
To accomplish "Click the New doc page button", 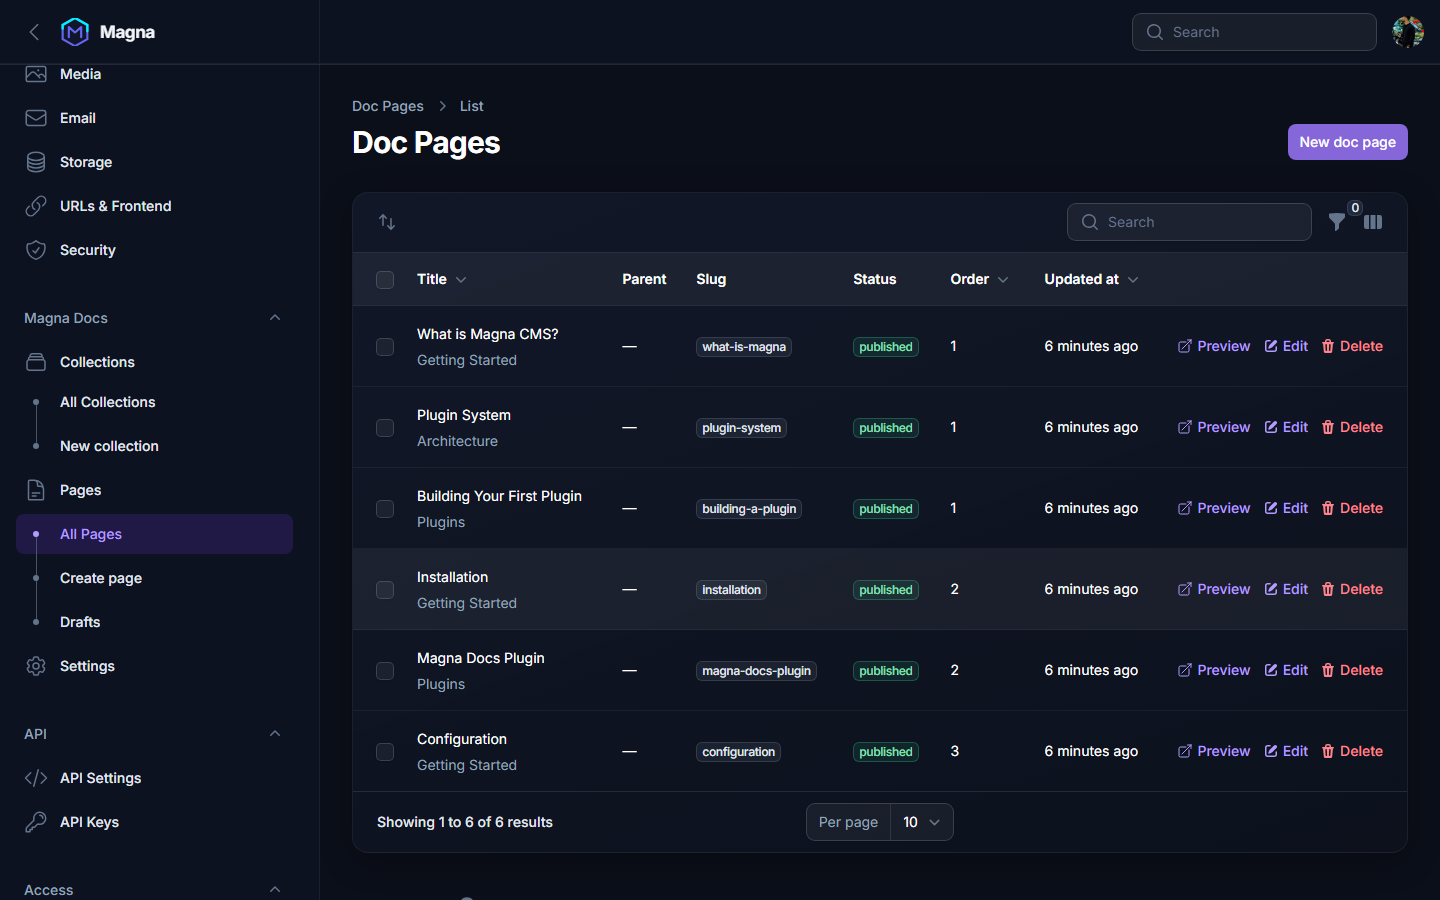I will pyautogui.click(x=1347, y=142).
